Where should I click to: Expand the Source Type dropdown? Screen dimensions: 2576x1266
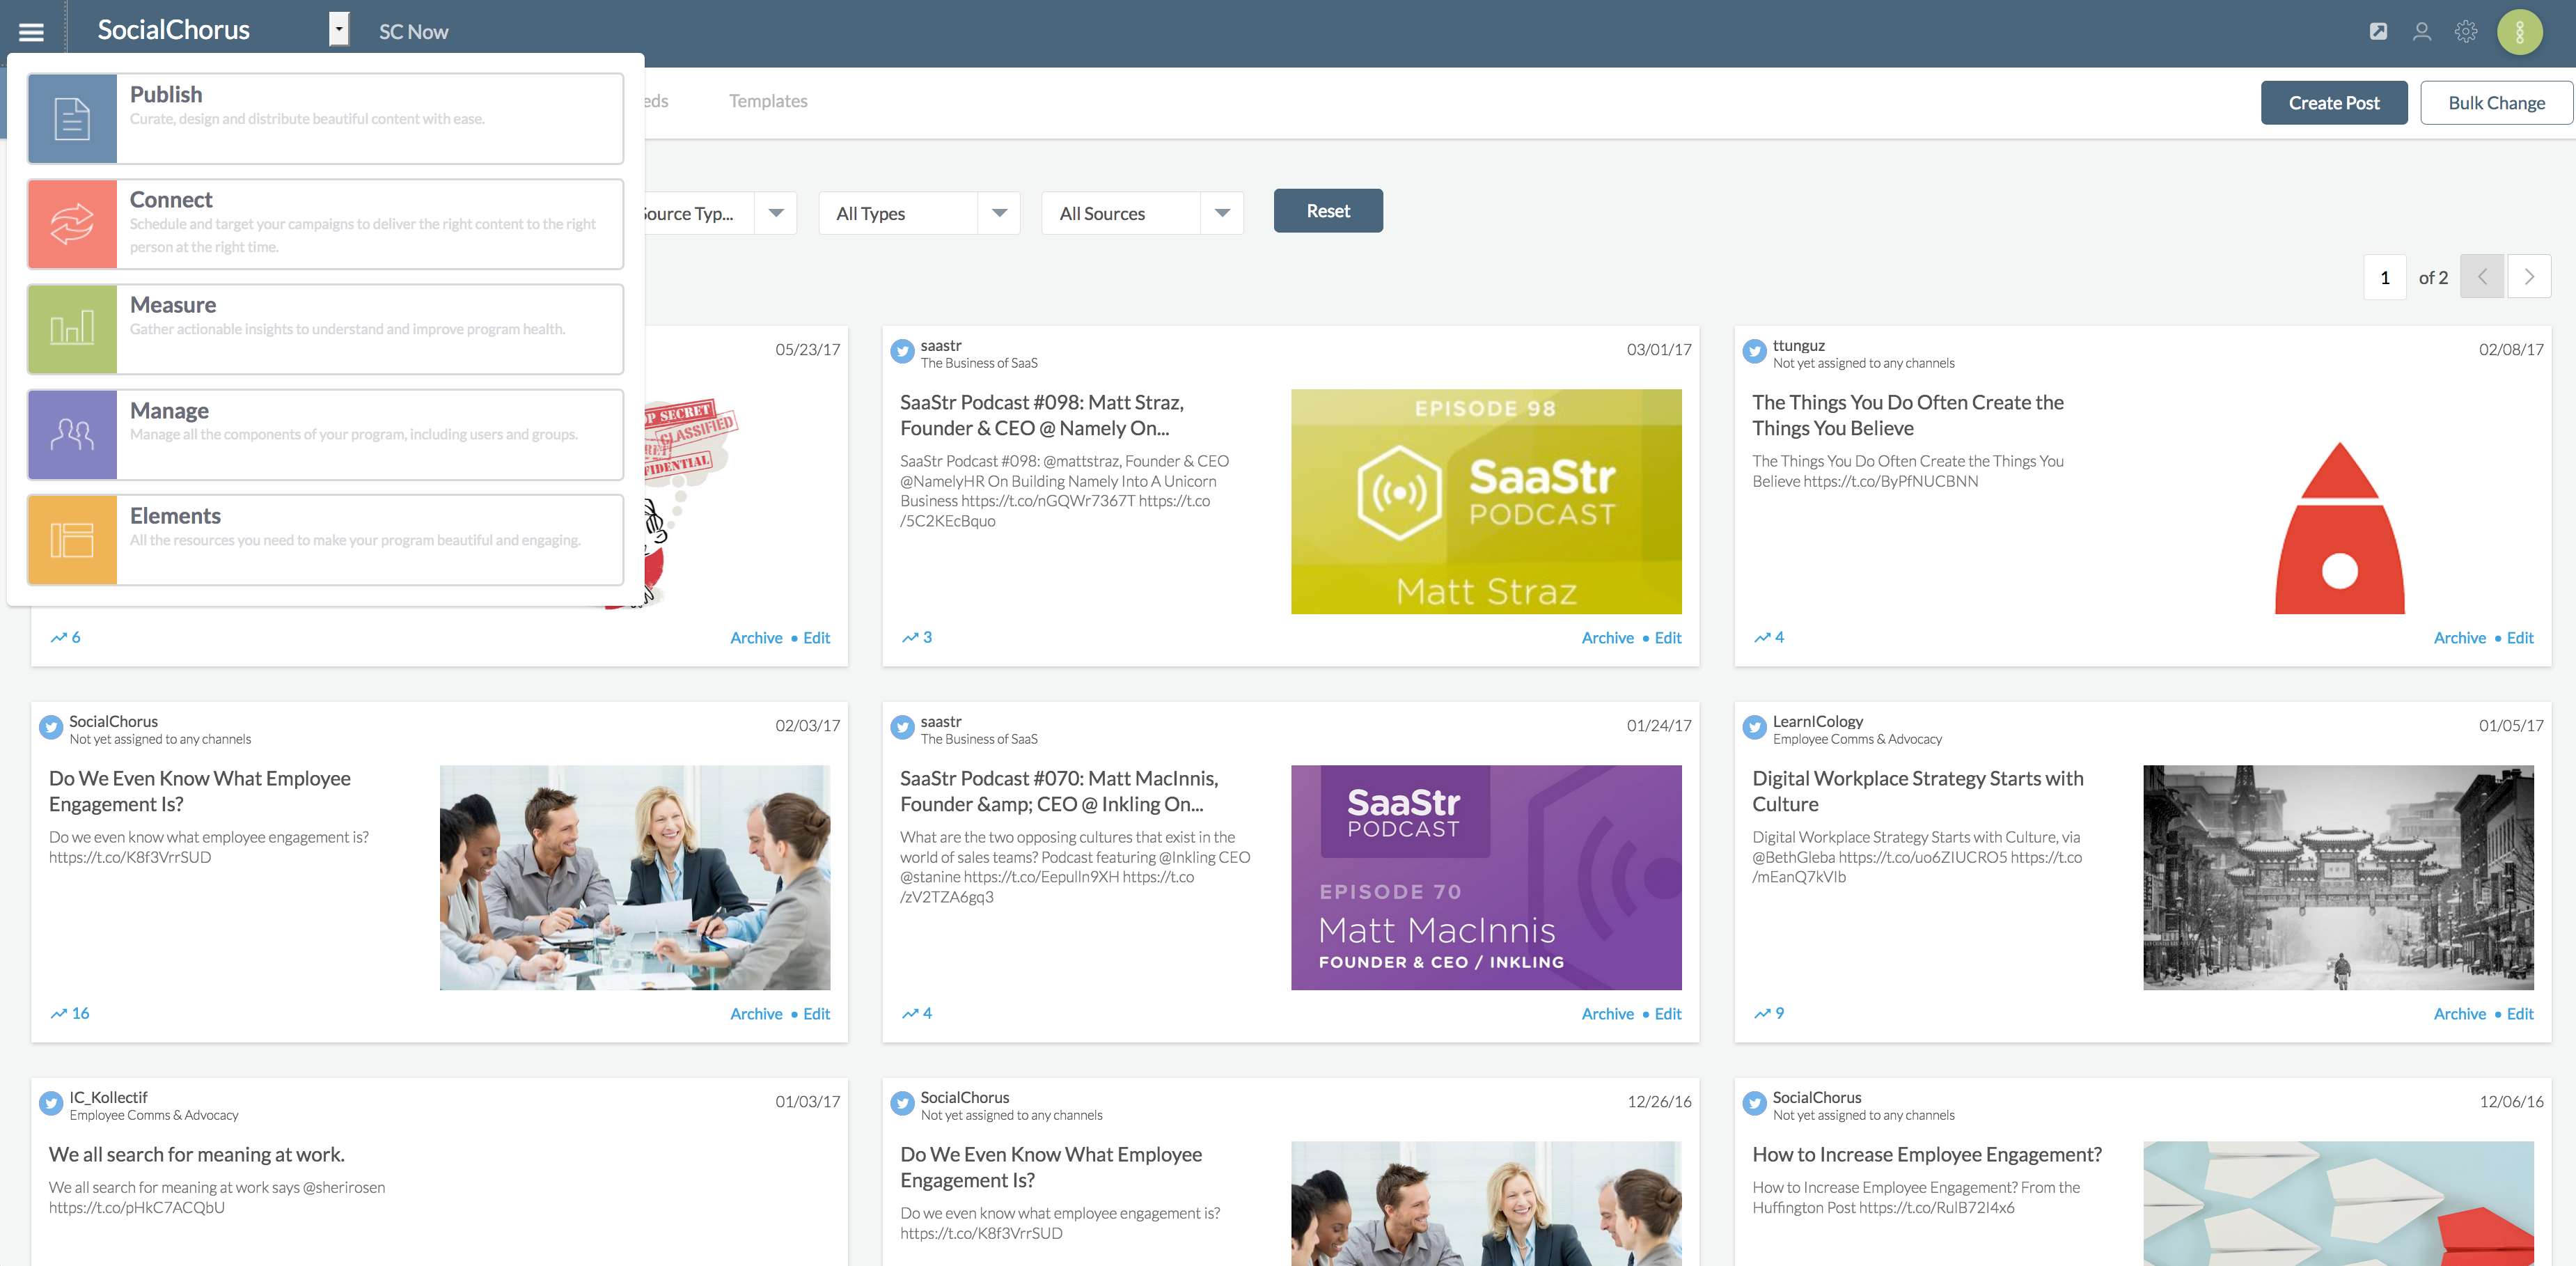tap(776, 213)
